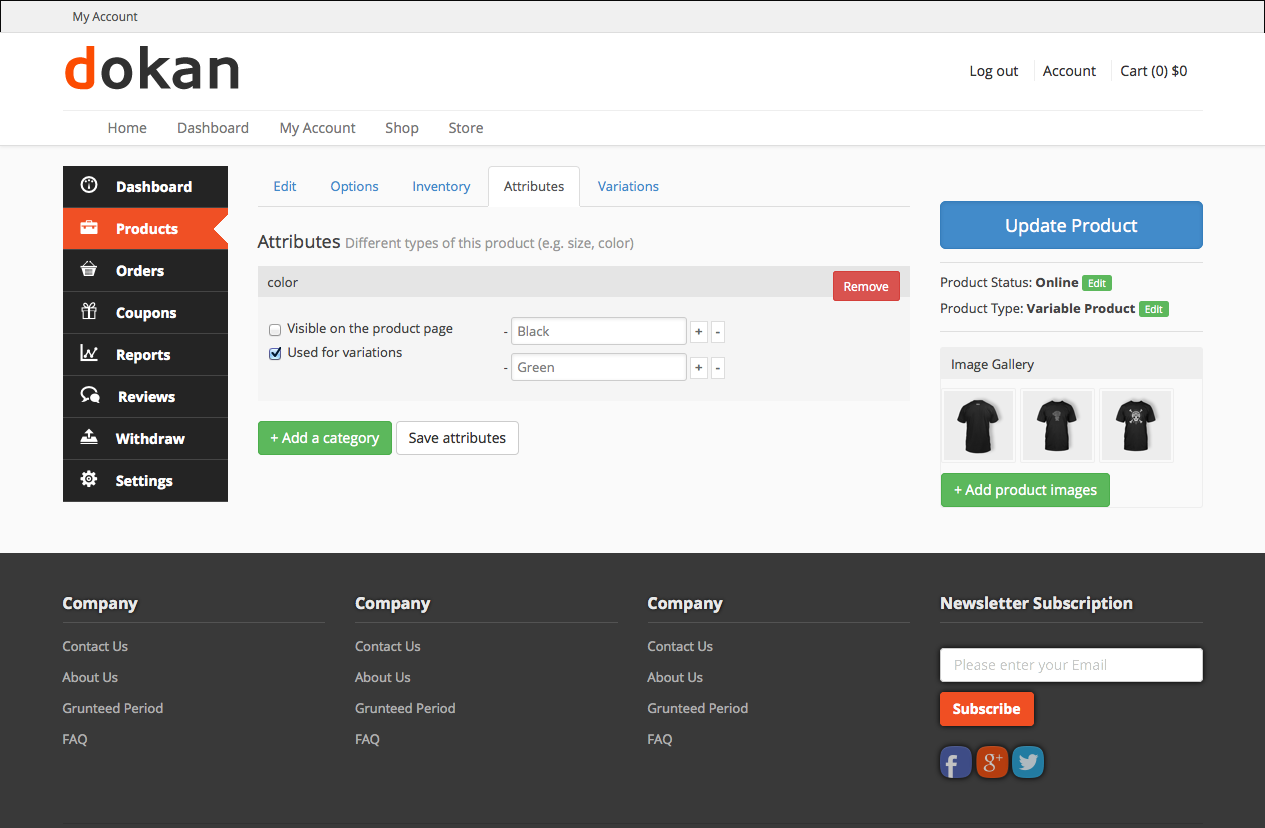Click the Orders basket icon
The width and height of the screenshot is (1265, 828).
[89, 270]
